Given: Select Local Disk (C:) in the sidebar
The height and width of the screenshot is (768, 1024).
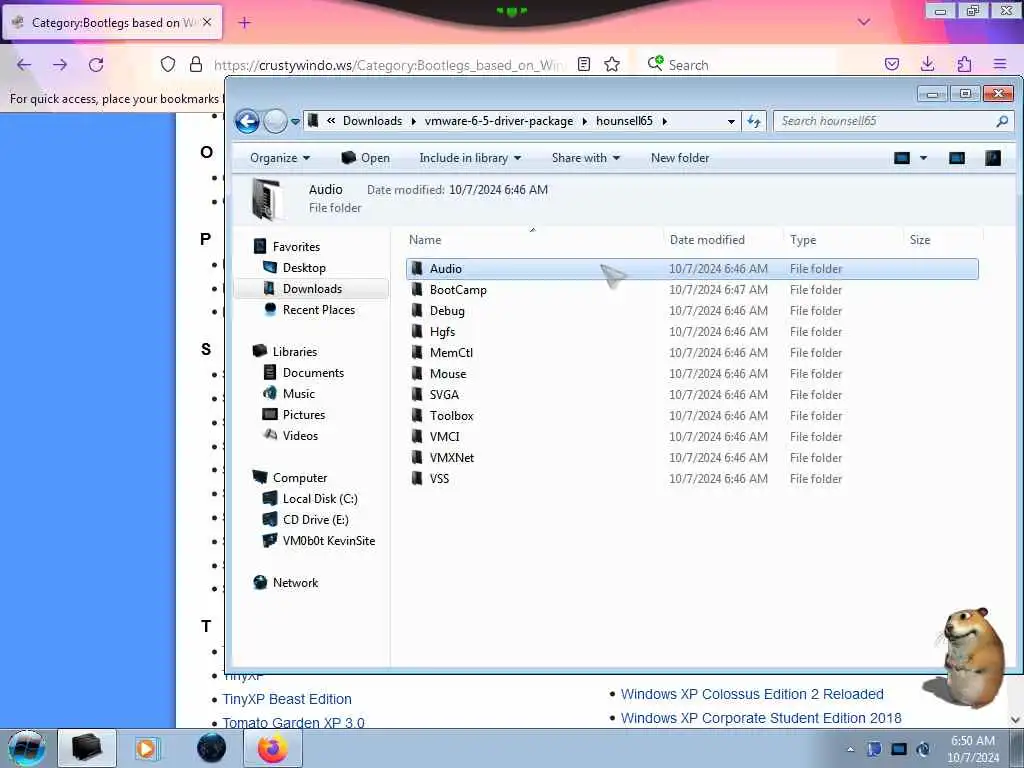Looking at the screenshot, I should click(x=319, y=499).
